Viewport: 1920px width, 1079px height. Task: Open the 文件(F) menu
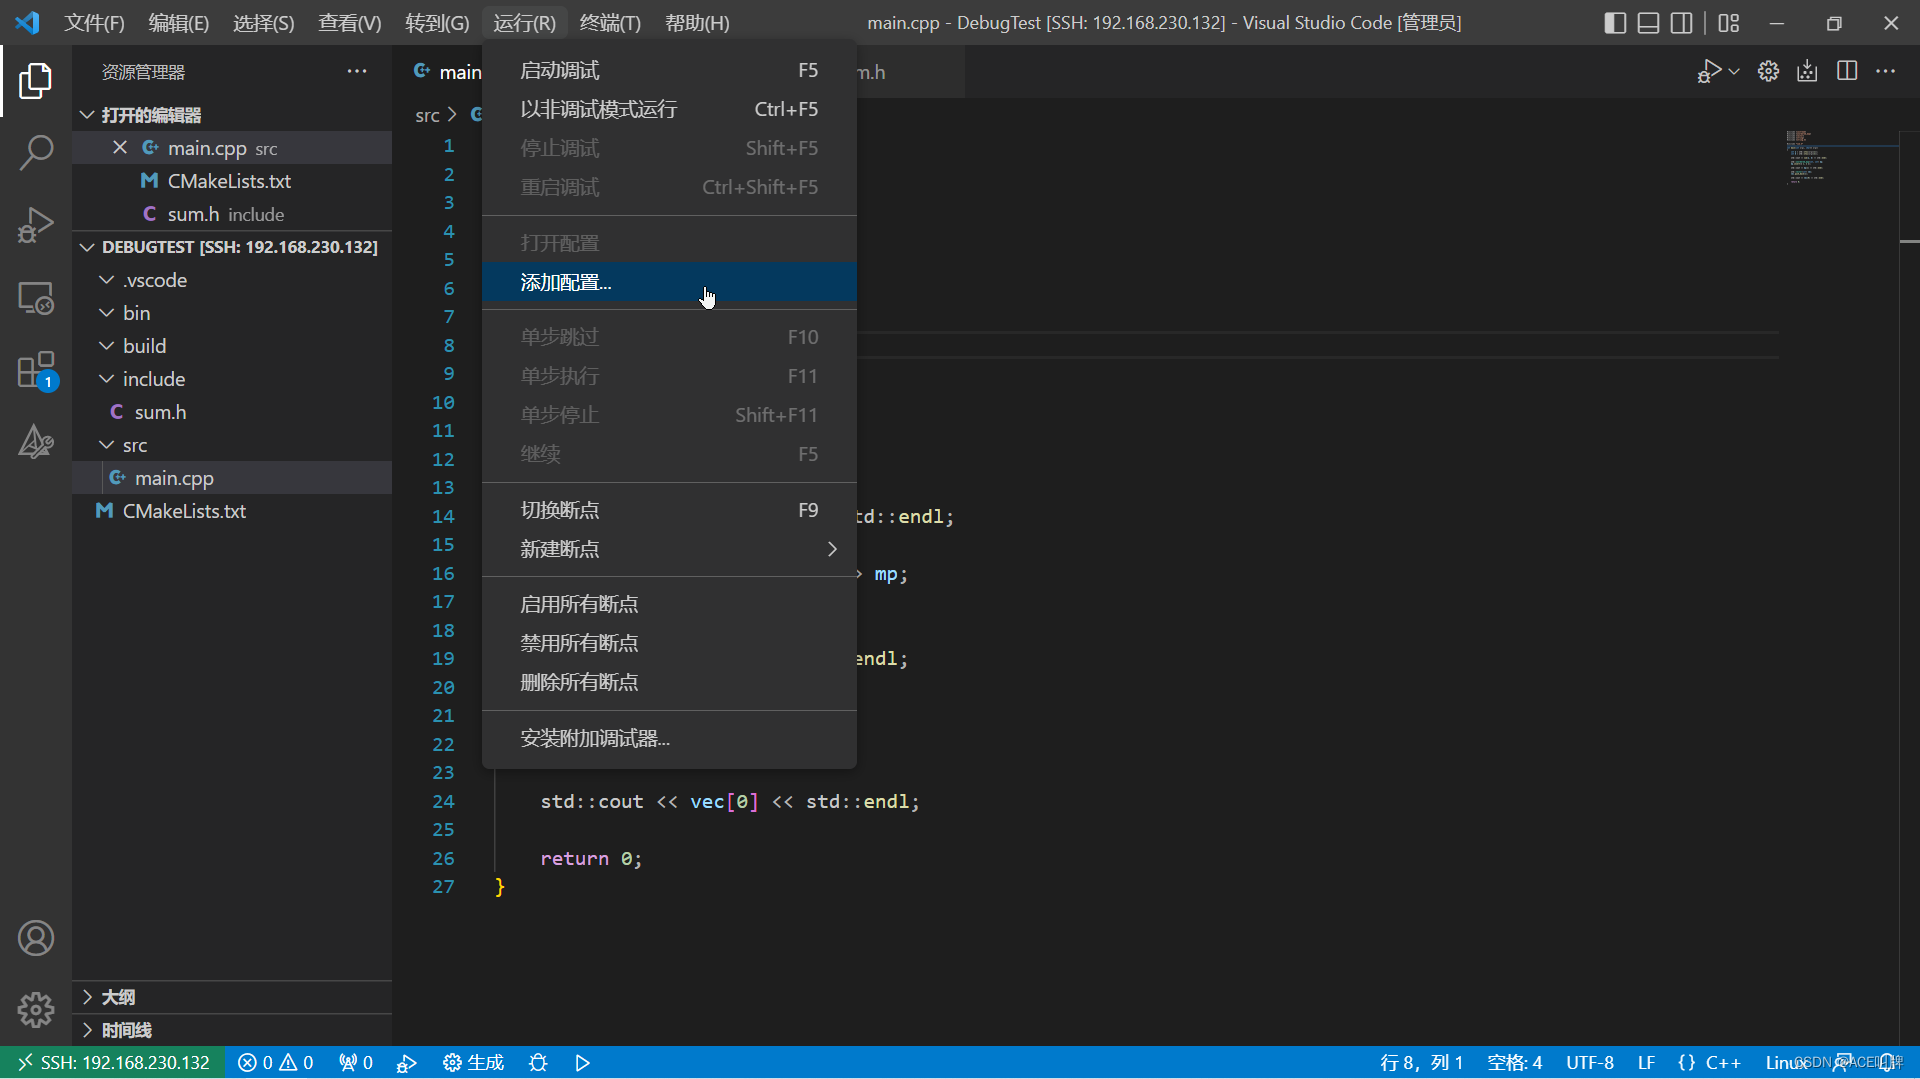click(x=94, y=23)
